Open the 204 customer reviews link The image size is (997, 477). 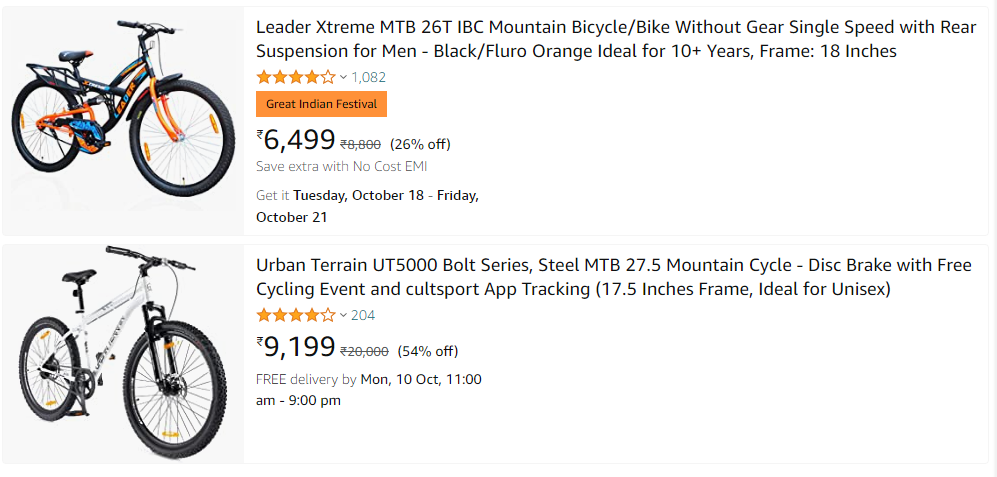coord(363,315)
